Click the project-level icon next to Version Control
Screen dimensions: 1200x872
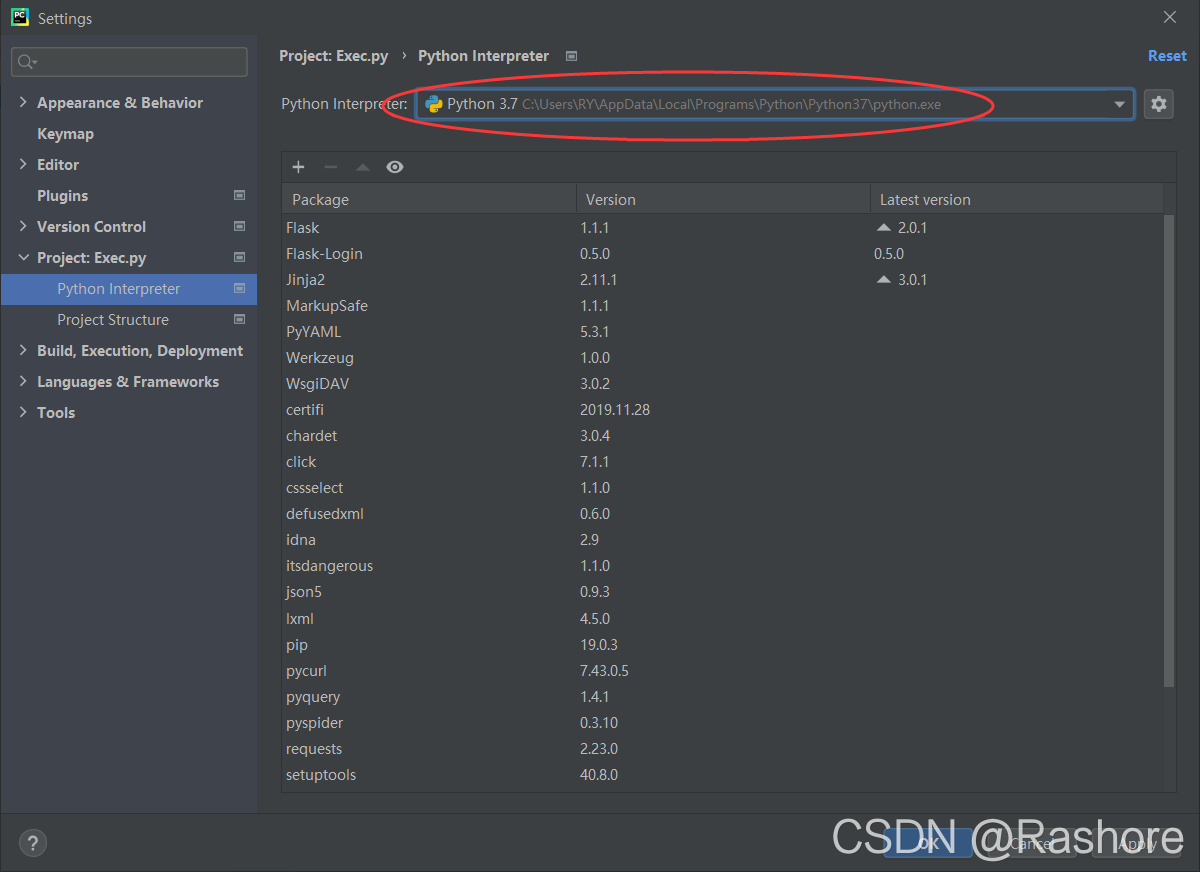point(239,227)
